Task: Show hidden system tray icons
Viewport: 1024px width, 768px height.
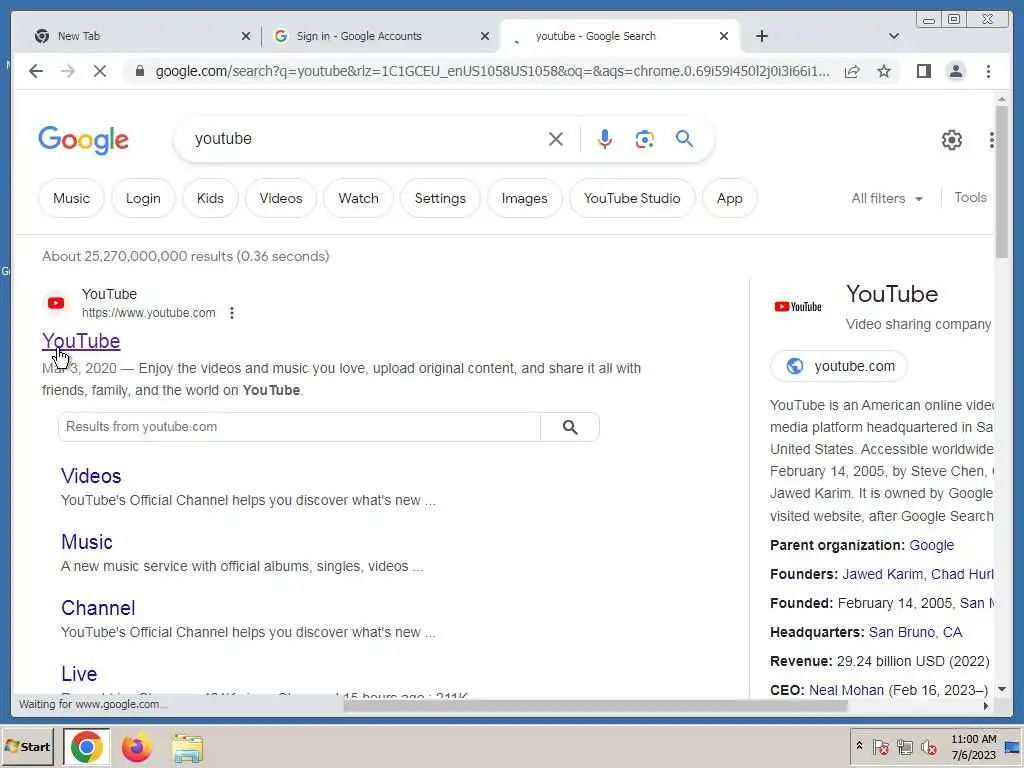Action: (859, 746)
